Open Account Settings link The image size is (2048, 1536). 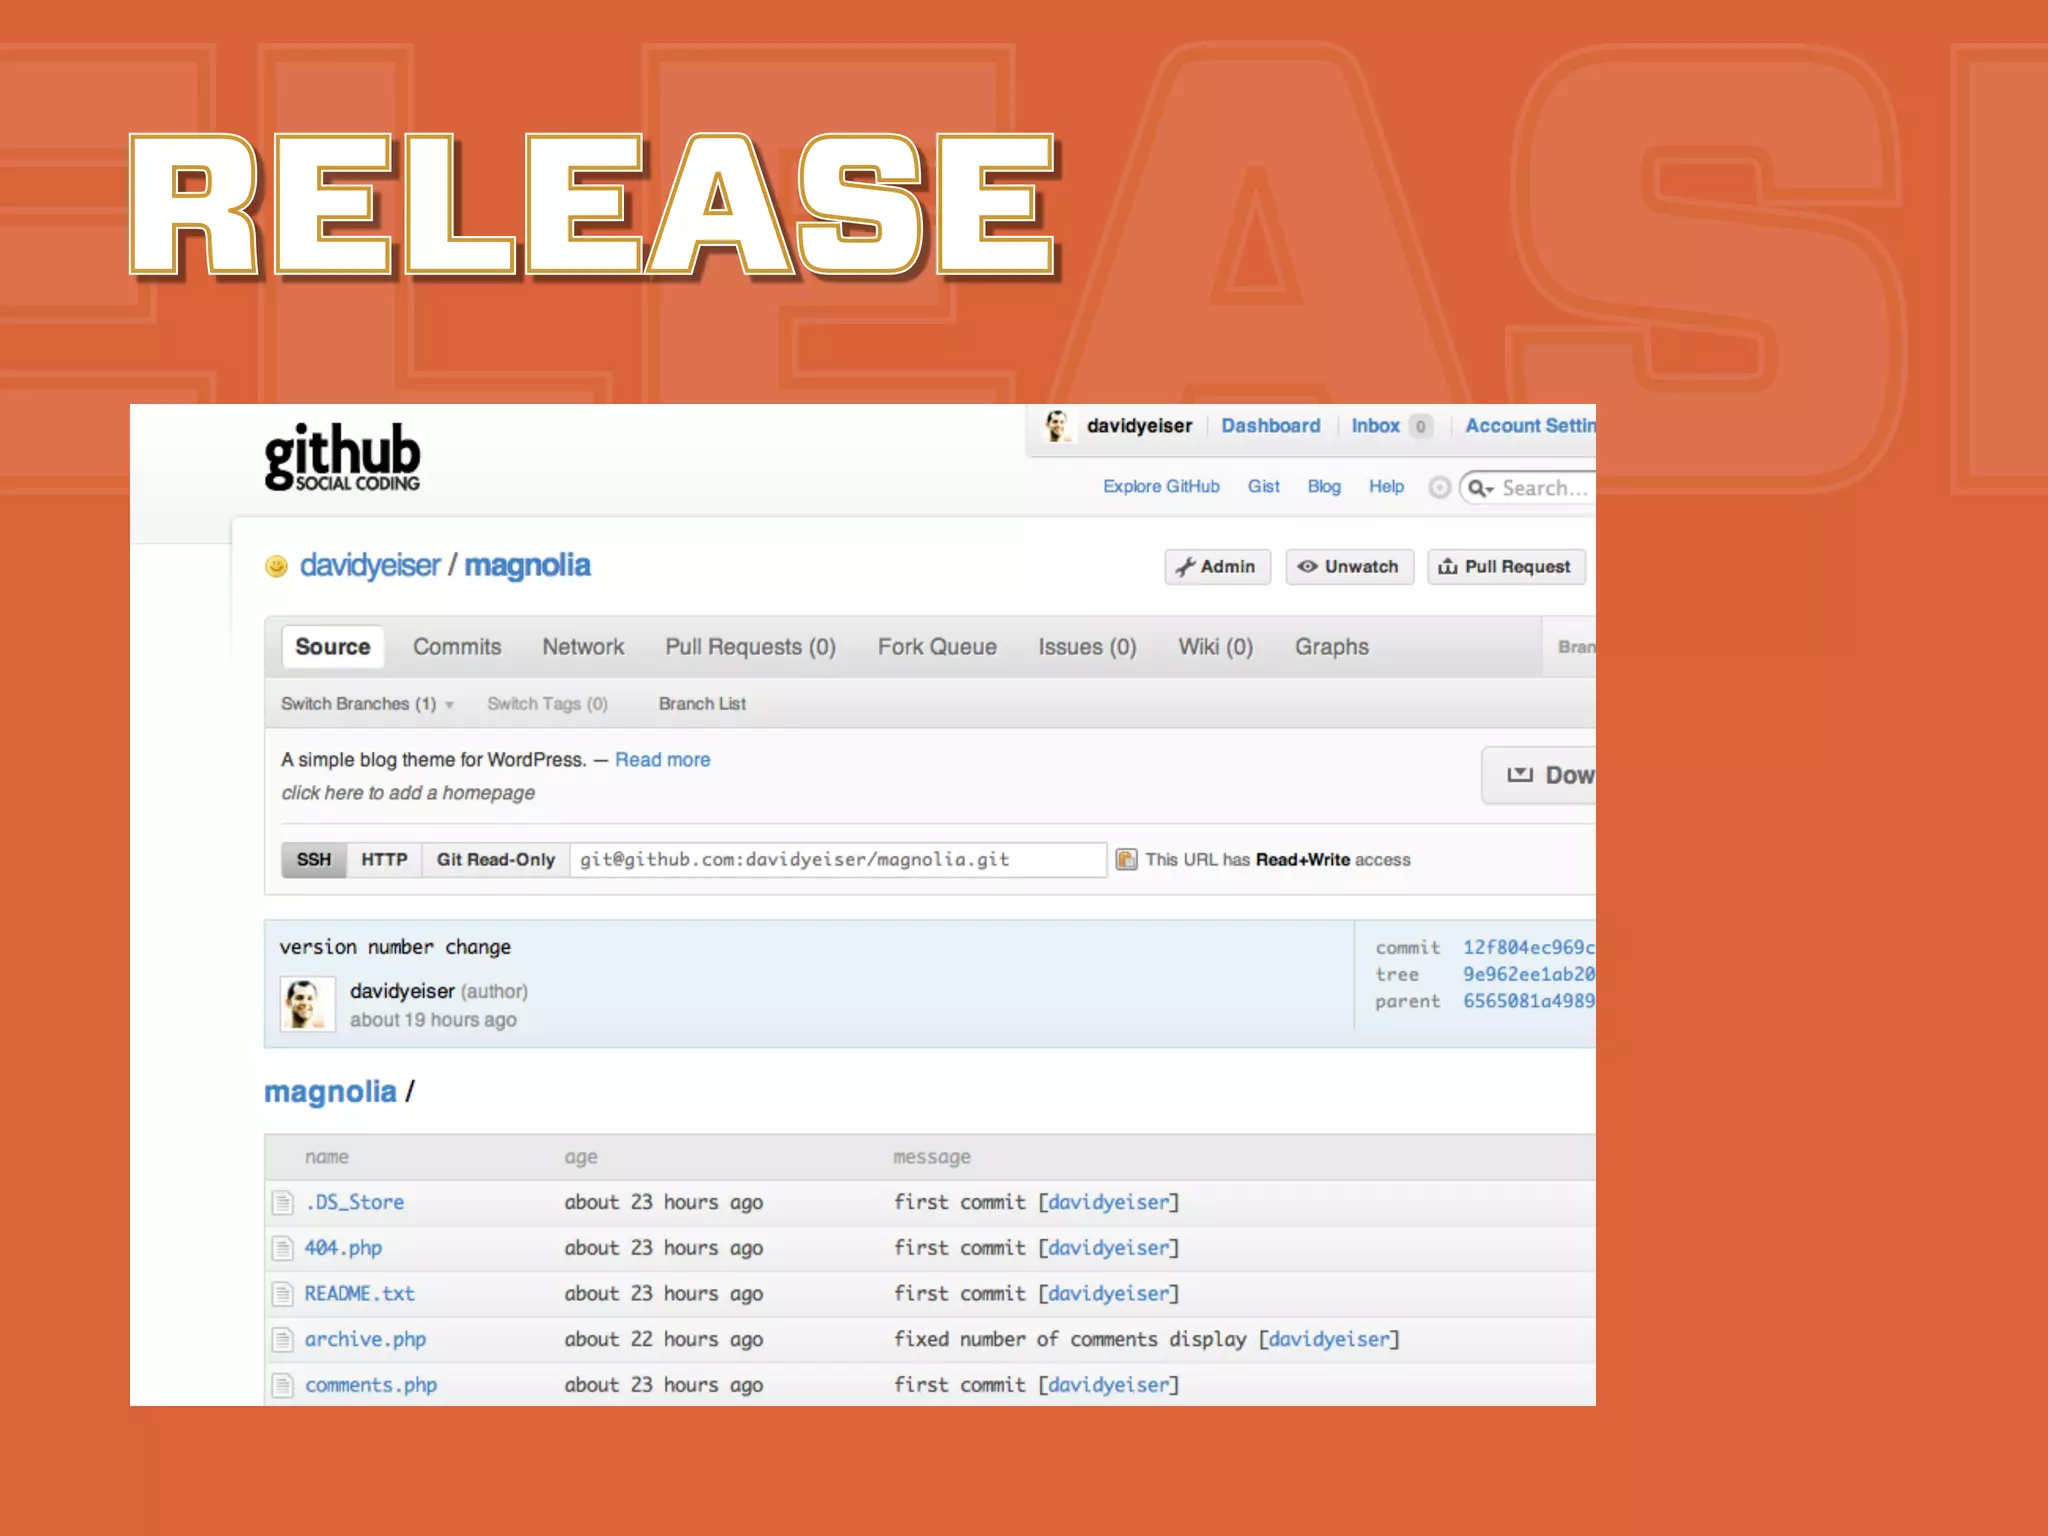pos(1530,426)
